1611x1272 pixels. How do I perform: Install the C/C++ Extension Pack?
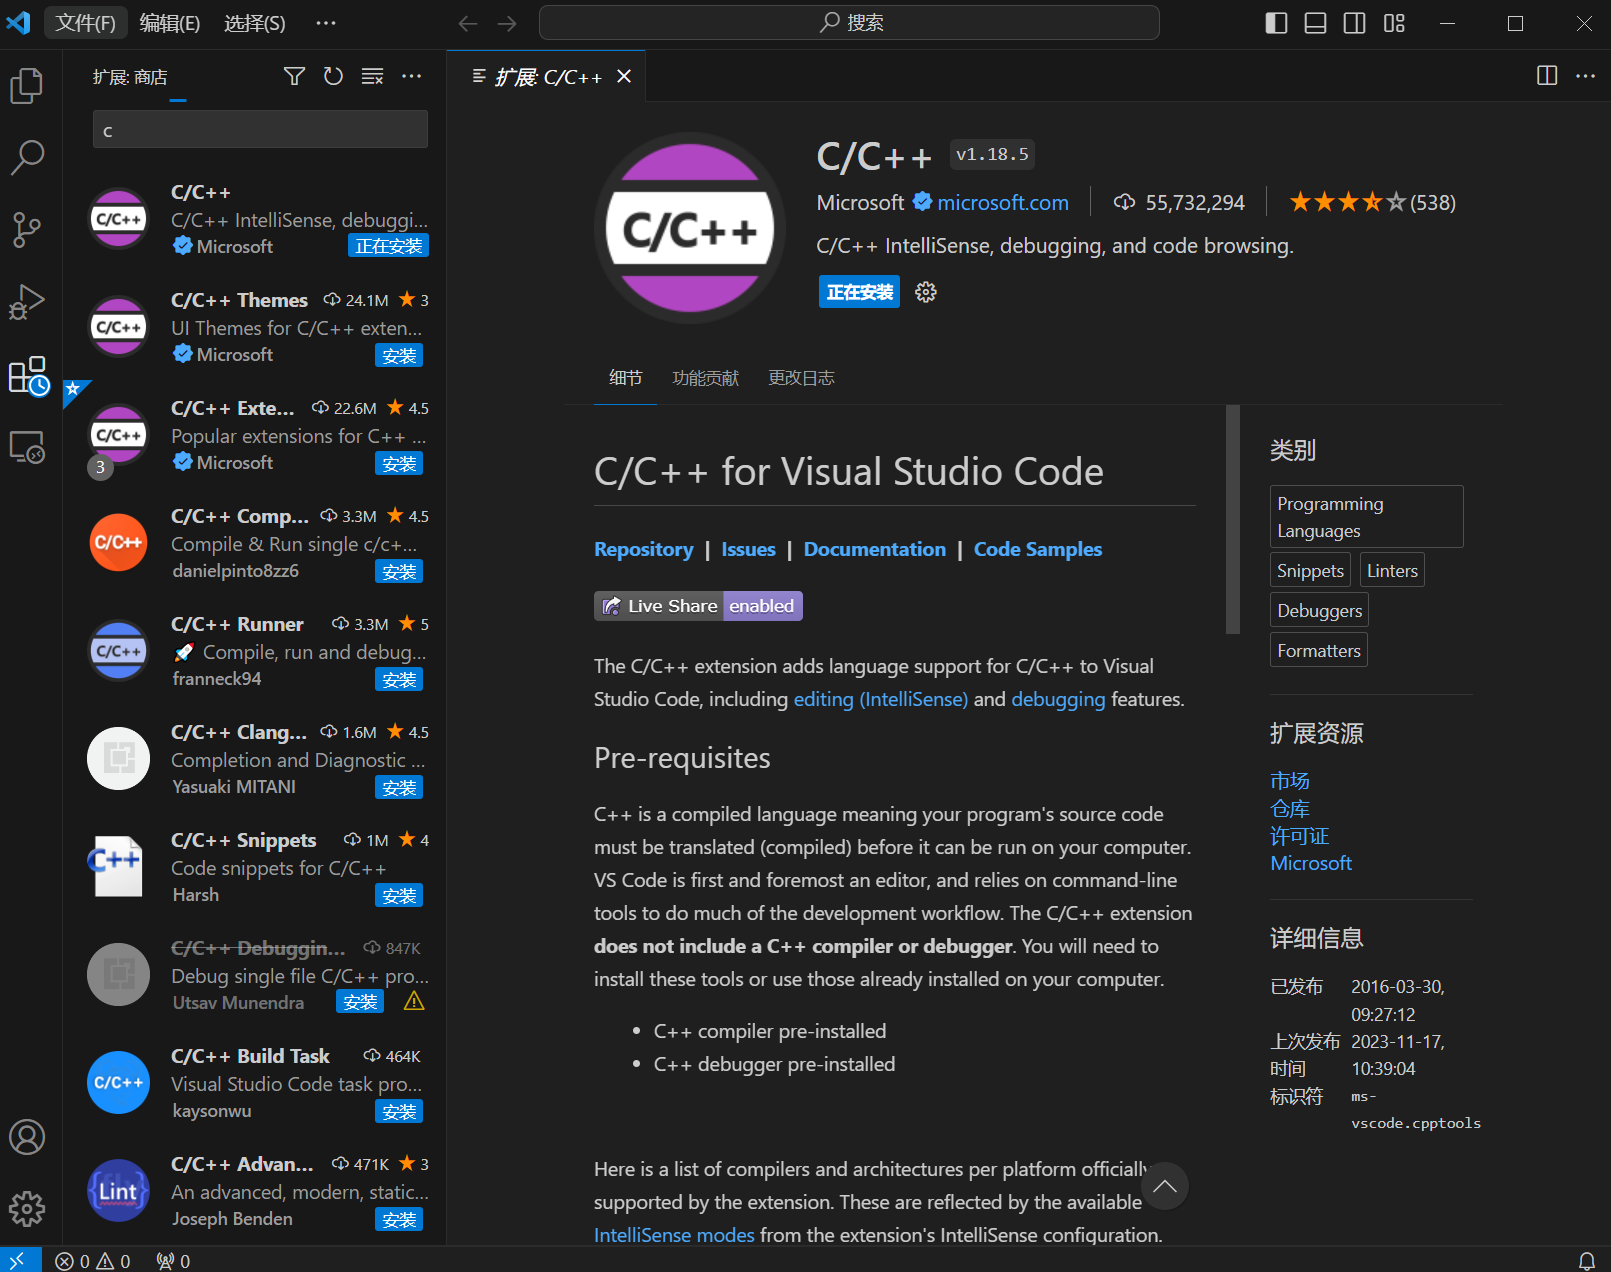[399, 463]
